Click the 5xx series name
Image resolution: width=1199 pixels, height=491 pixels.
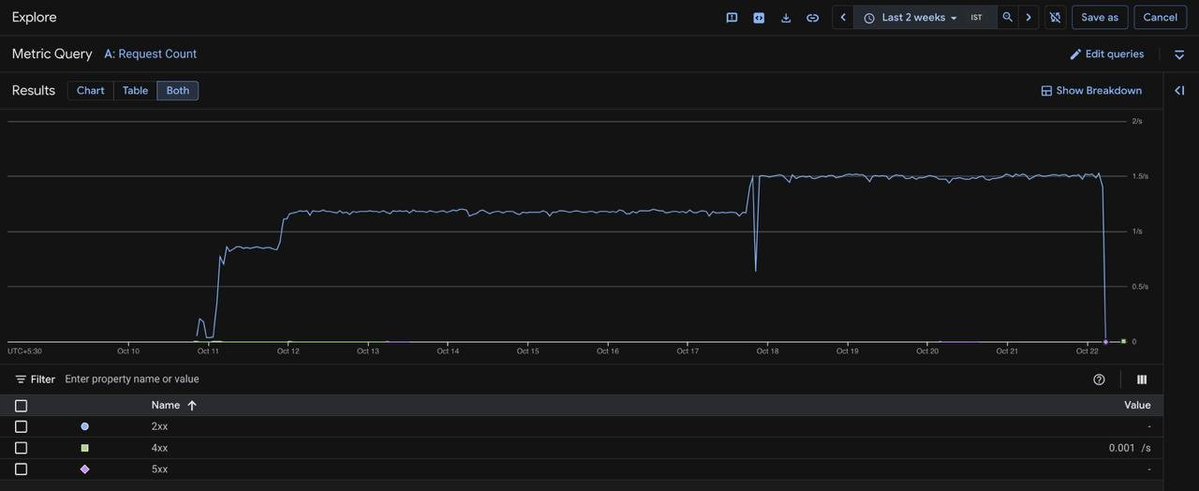click(x=159, y=469)
